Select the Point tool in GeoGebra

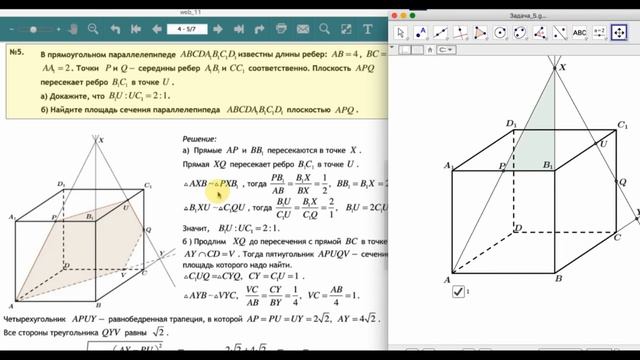coord(420,33)
